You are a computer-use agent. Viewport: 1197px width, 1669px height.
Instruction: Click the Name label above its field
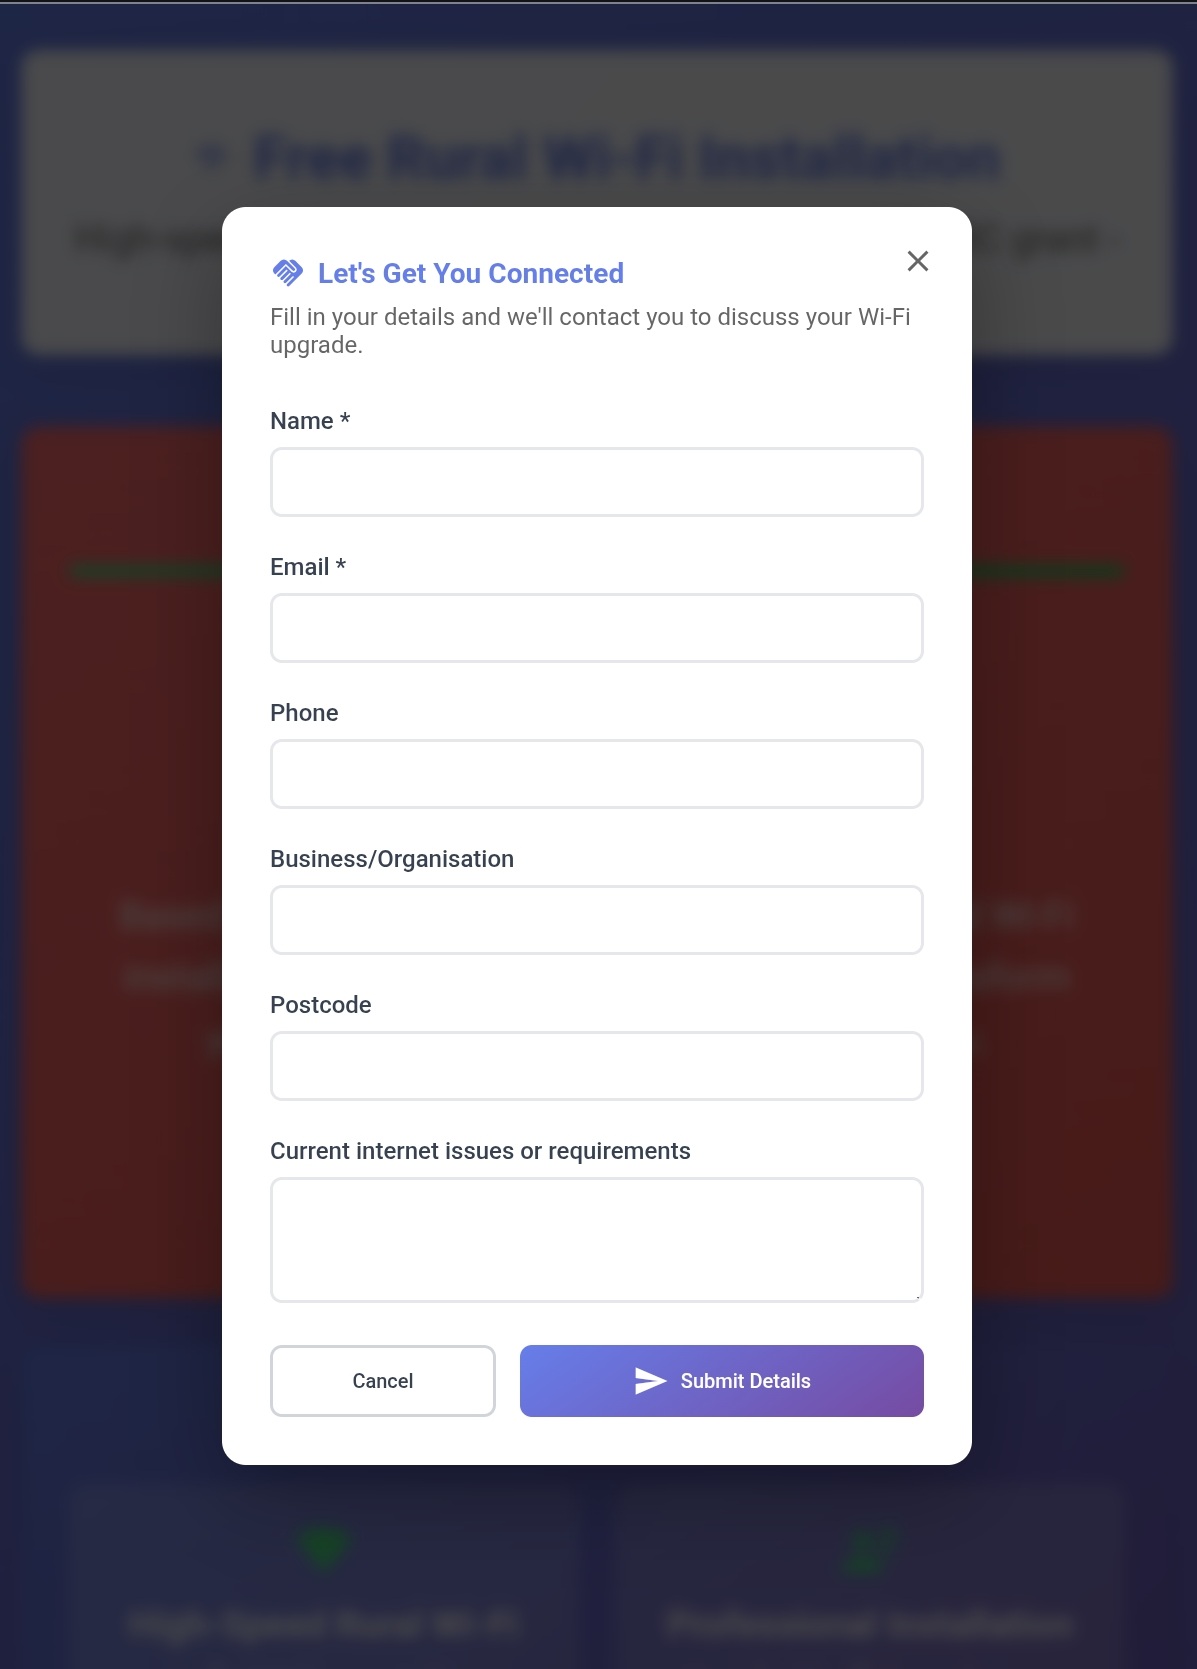(x=309, y=420)
